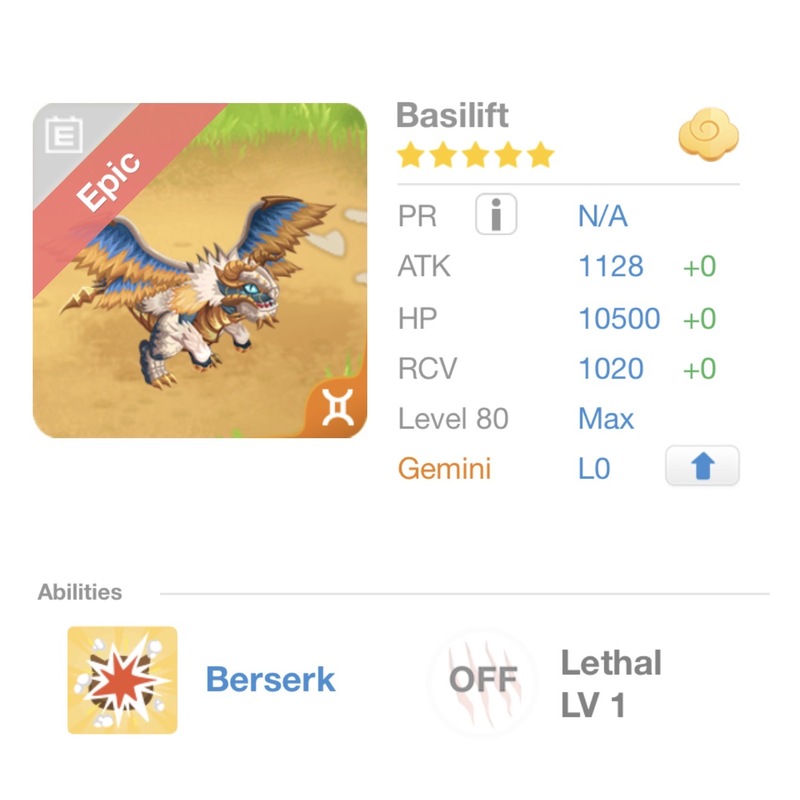Click the PR info icon
Viewport: 800px width, 800px height.
pyautogui.click(x=496, y=215)
